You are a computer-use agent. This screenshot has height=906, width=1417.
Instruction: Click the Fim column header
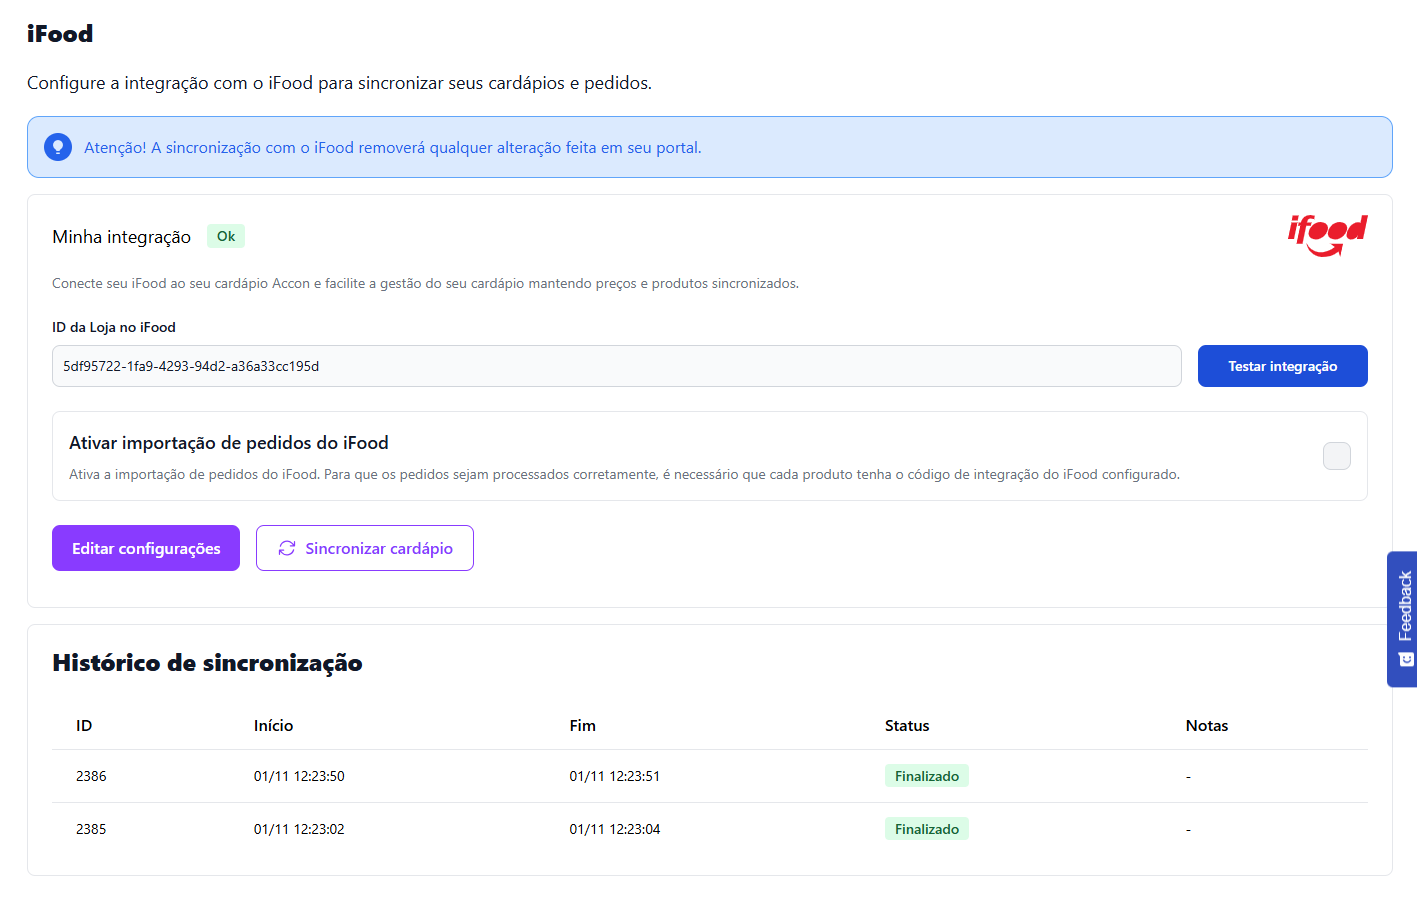tap(582, 726)
